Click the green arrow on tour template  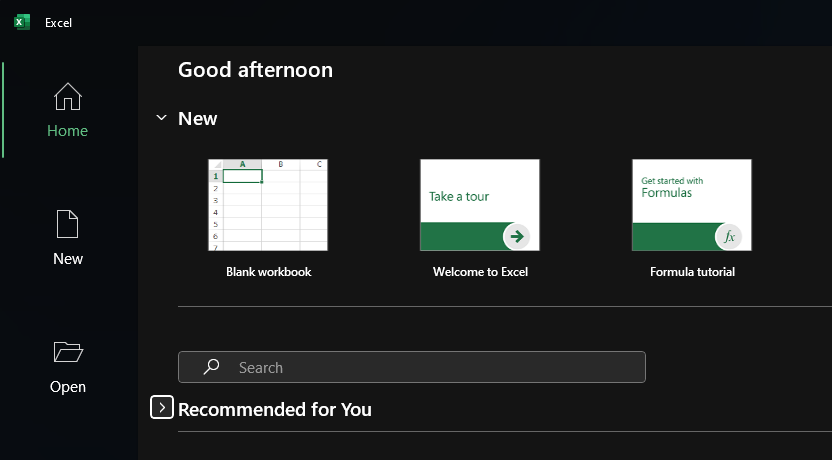pyautogui.click(x=516, y=236)
